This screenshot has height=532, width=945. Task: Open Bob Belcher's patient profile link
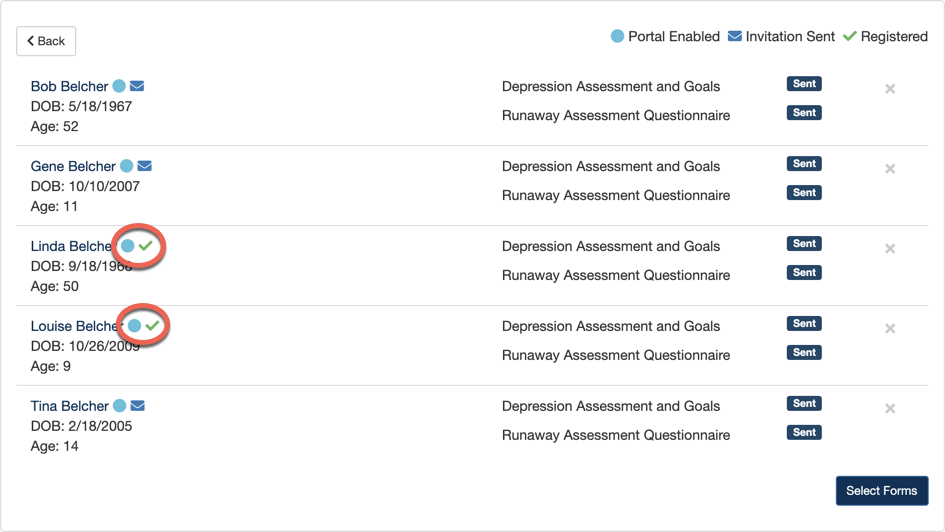pos(69,86)
